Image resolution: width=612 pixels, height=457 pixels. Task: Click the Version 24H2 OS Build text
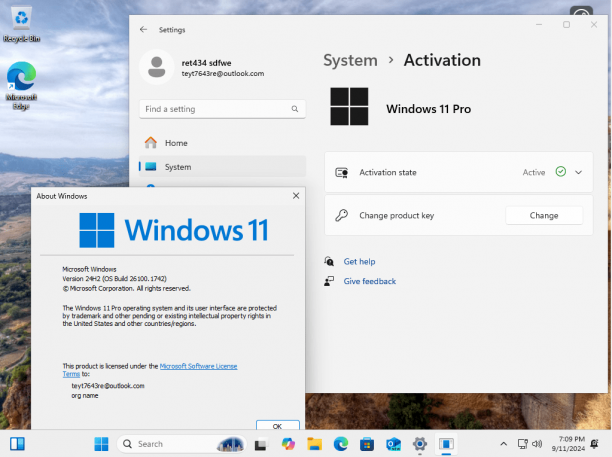click(x=114, y=279)
